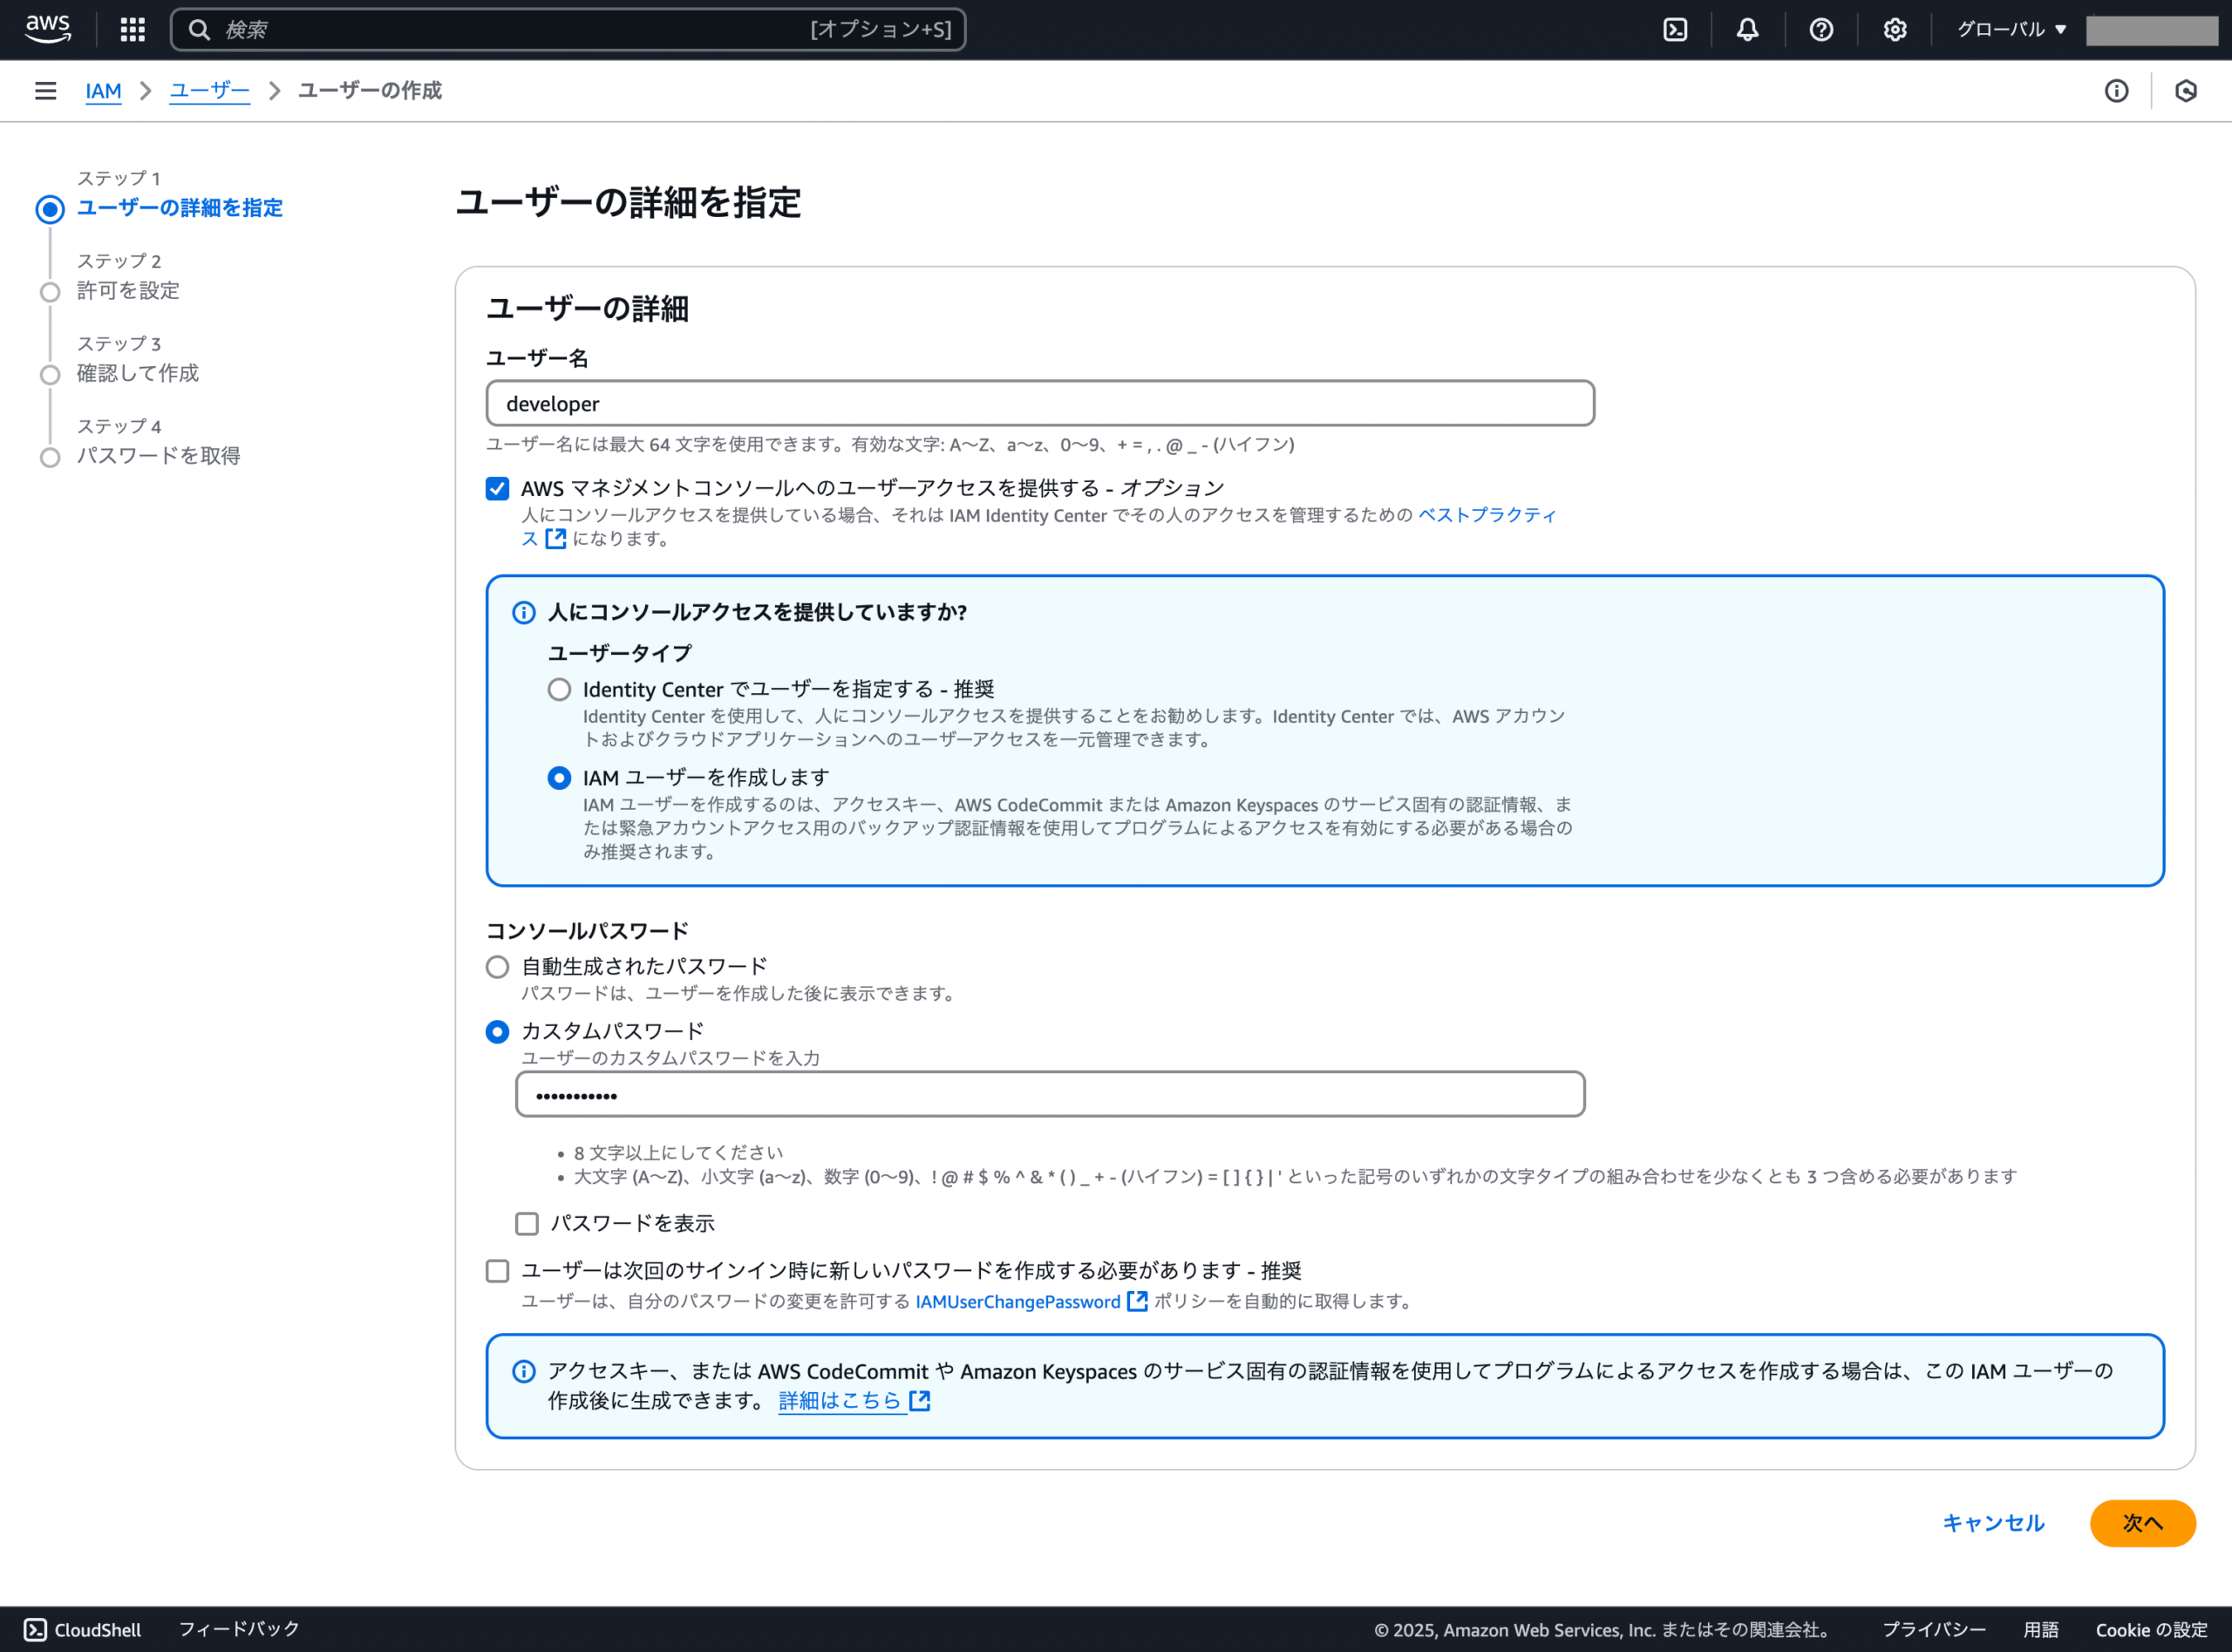
Task: Select カスタムパスワード radio option
Action: 497,1031
